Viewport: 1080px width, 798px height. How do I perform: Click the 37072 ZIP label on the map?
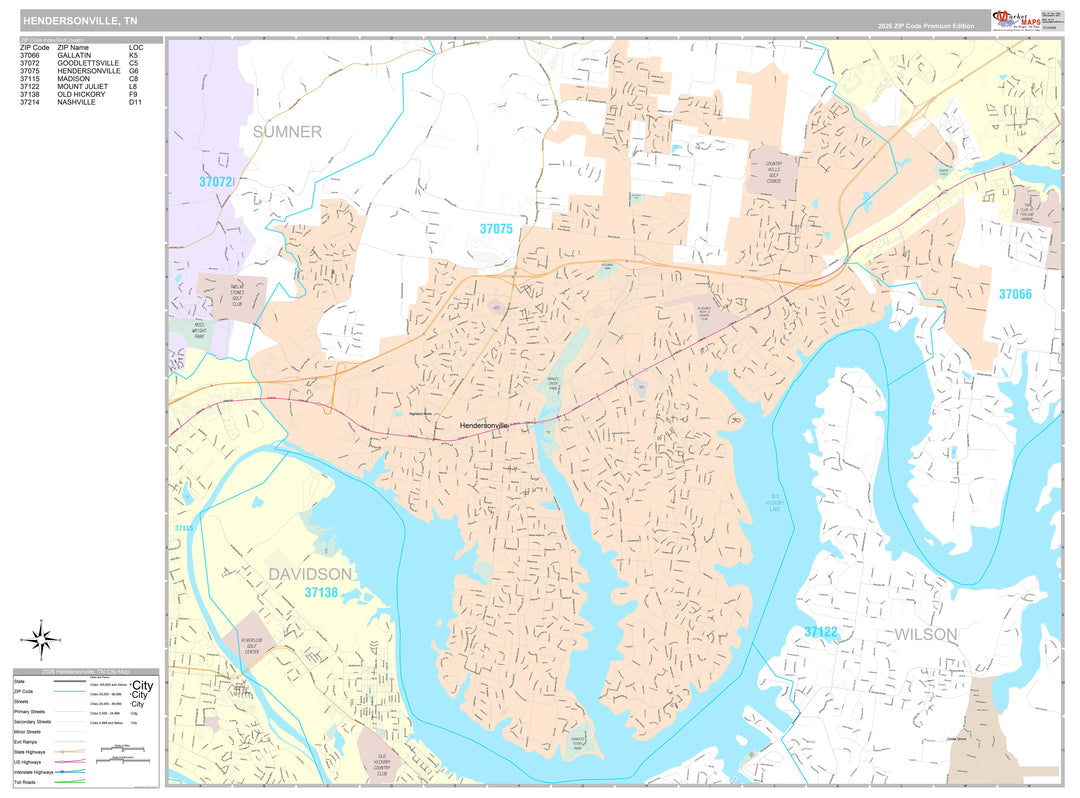216,182
